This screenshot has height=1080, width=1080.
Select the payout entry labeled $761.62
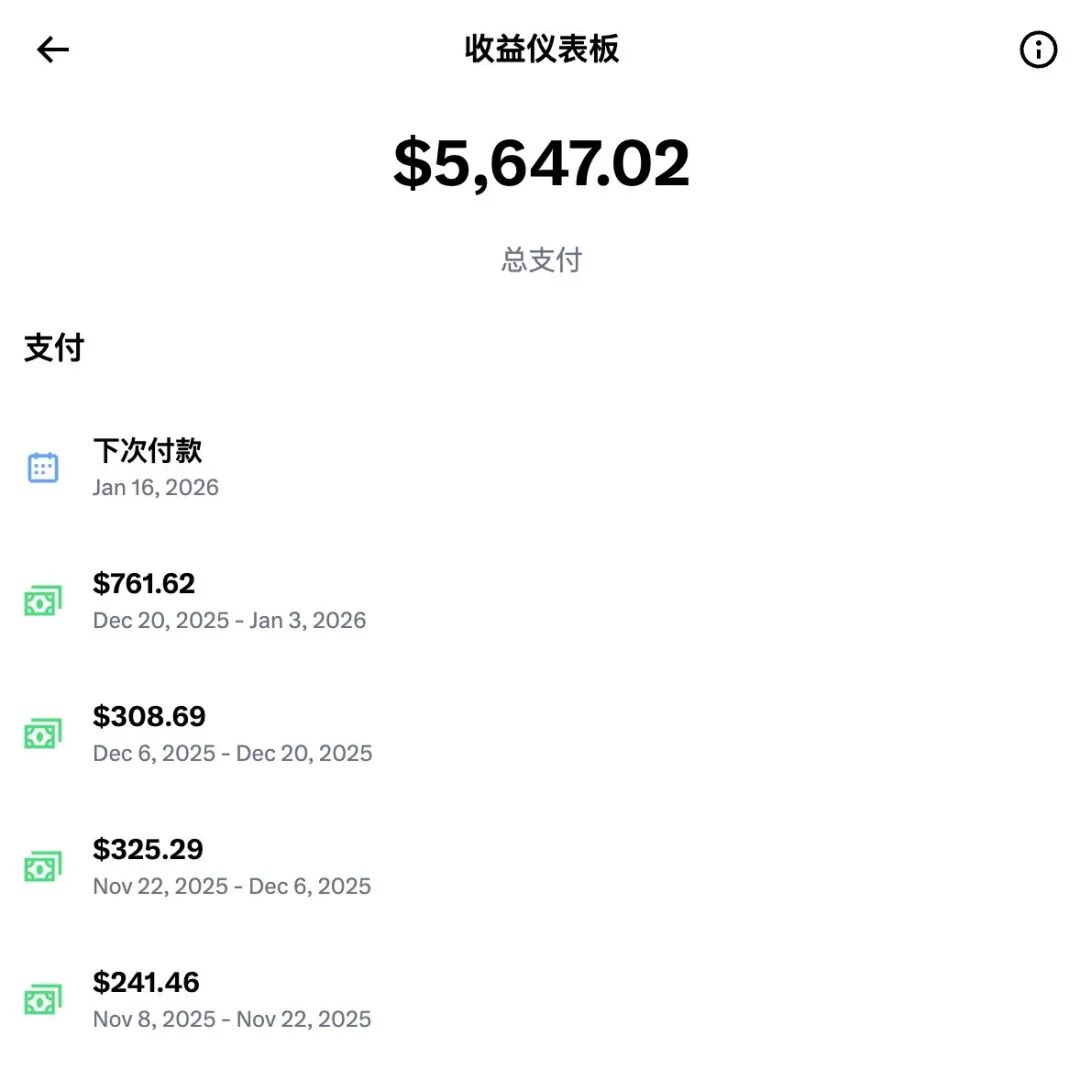pos(145,583)
